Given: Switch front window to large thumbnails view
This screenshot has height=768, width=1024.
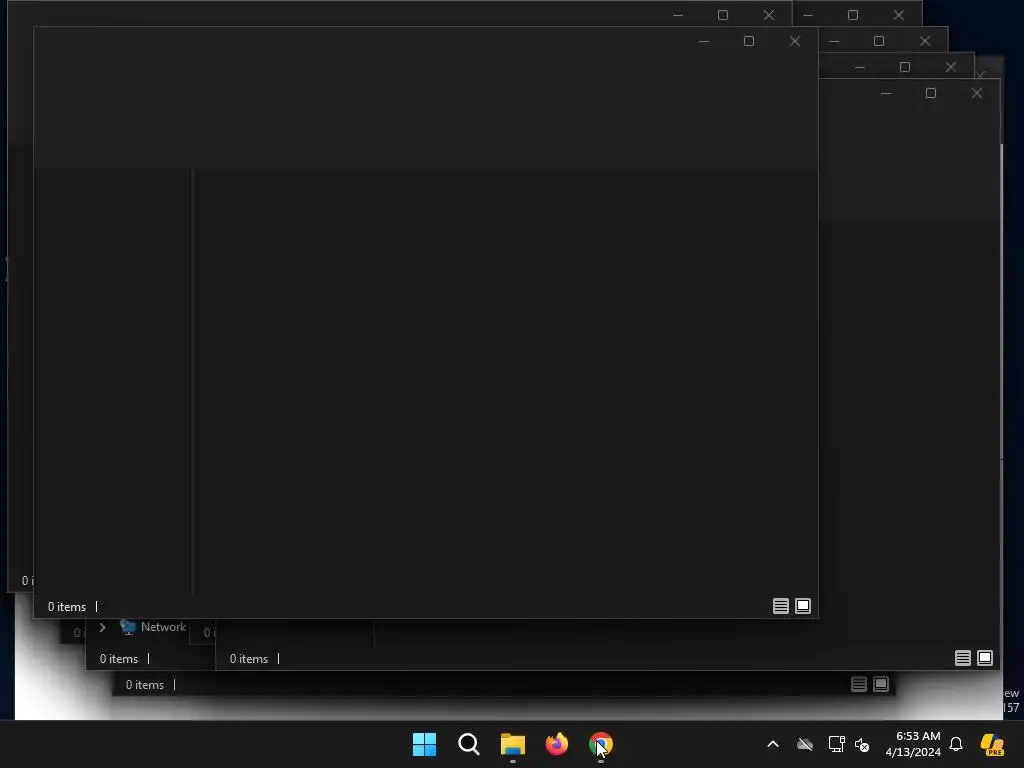Looking at the screenshot, I should click(803, 606).
